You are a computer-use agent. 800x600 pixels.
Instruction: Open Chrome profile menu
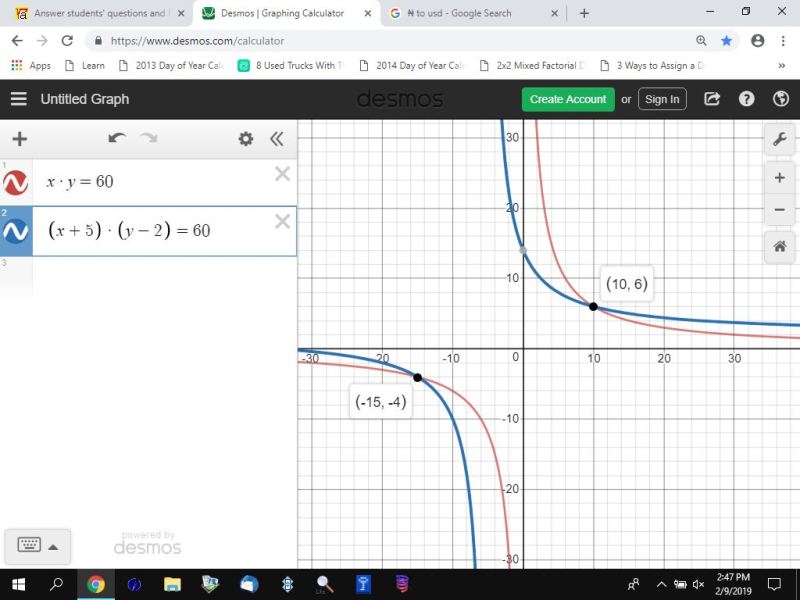coord(758,41)
